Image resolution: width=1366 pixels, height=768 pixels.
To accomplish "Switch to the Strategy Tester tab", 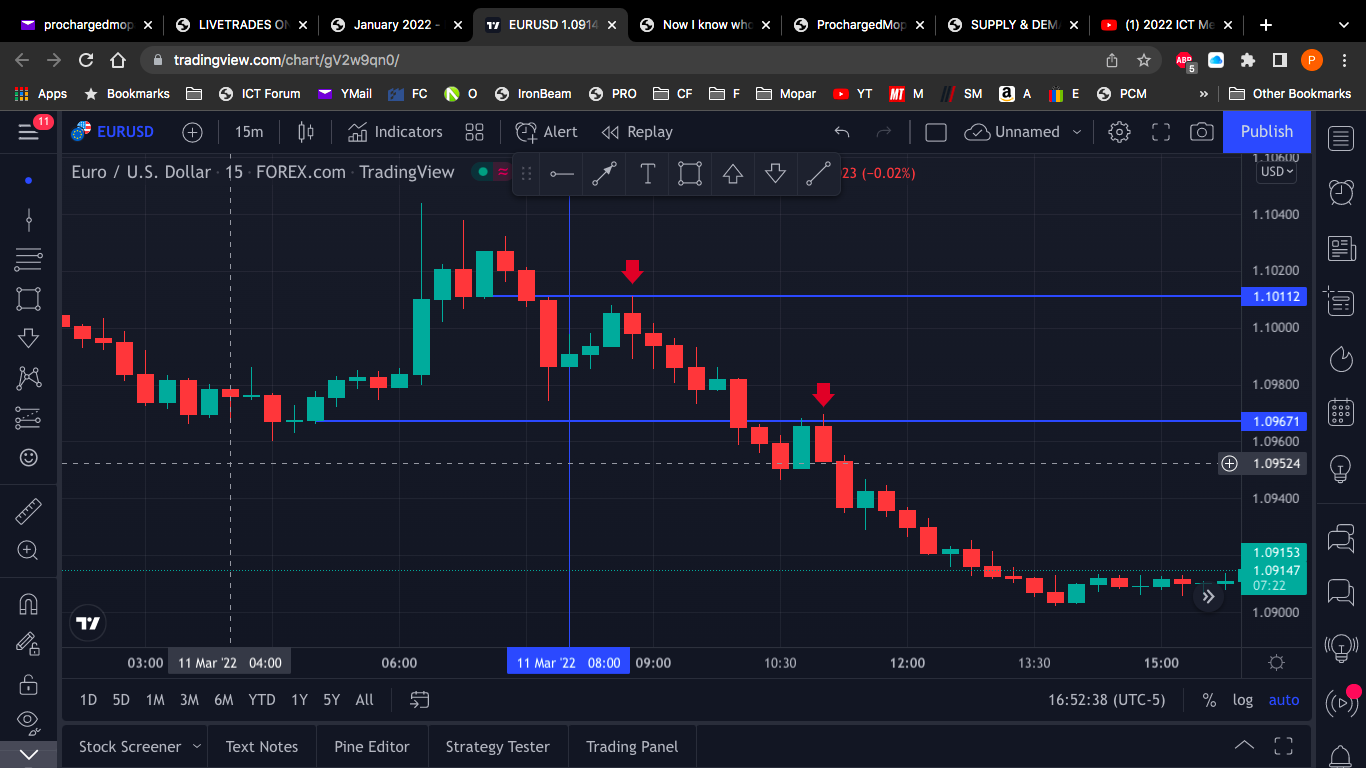I will tap(498, 747).
